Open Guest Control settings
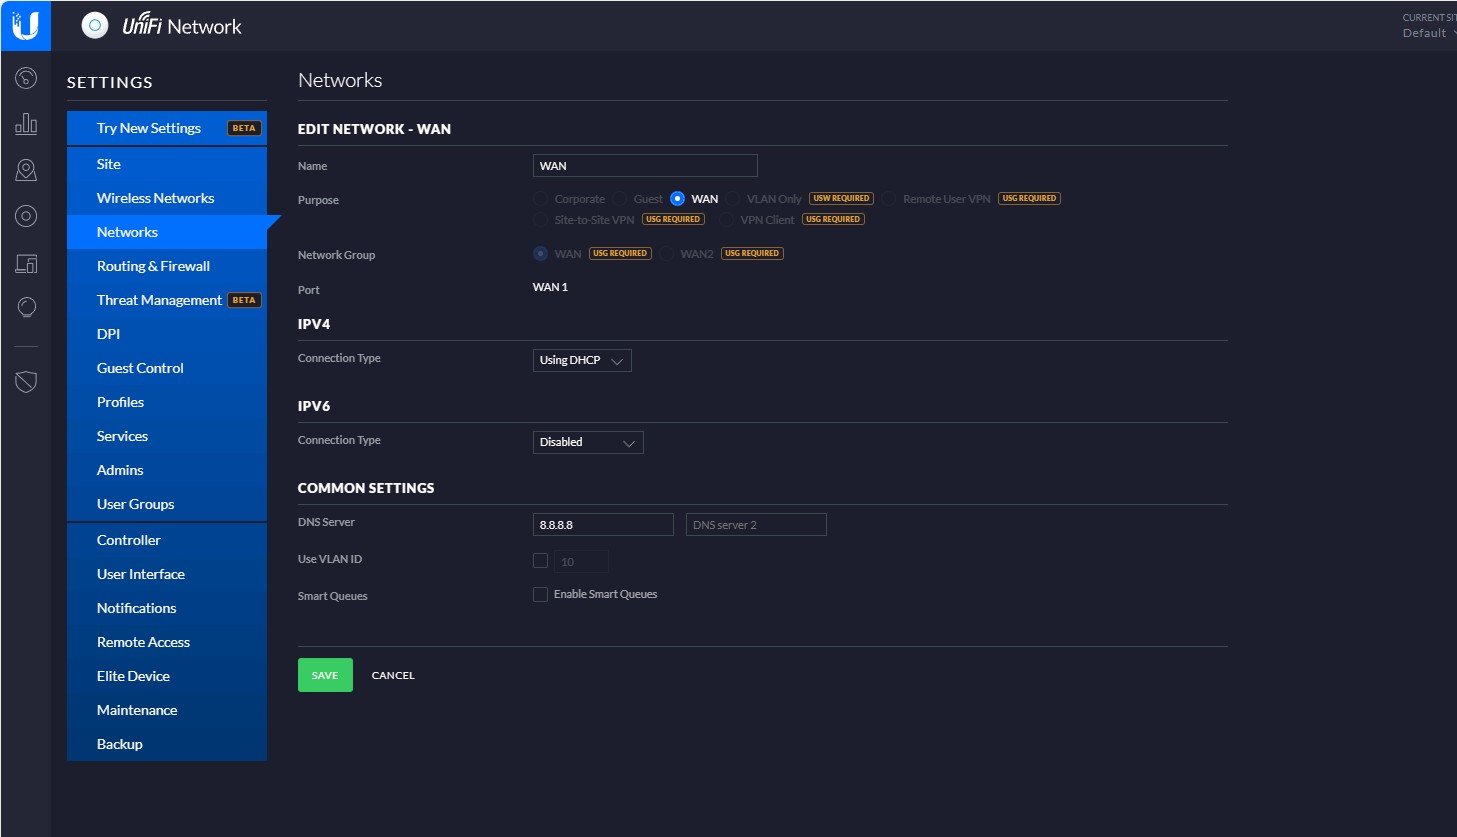Image resolution: width=1457 pixels, height=837 pixels. [x=167, y=368]
